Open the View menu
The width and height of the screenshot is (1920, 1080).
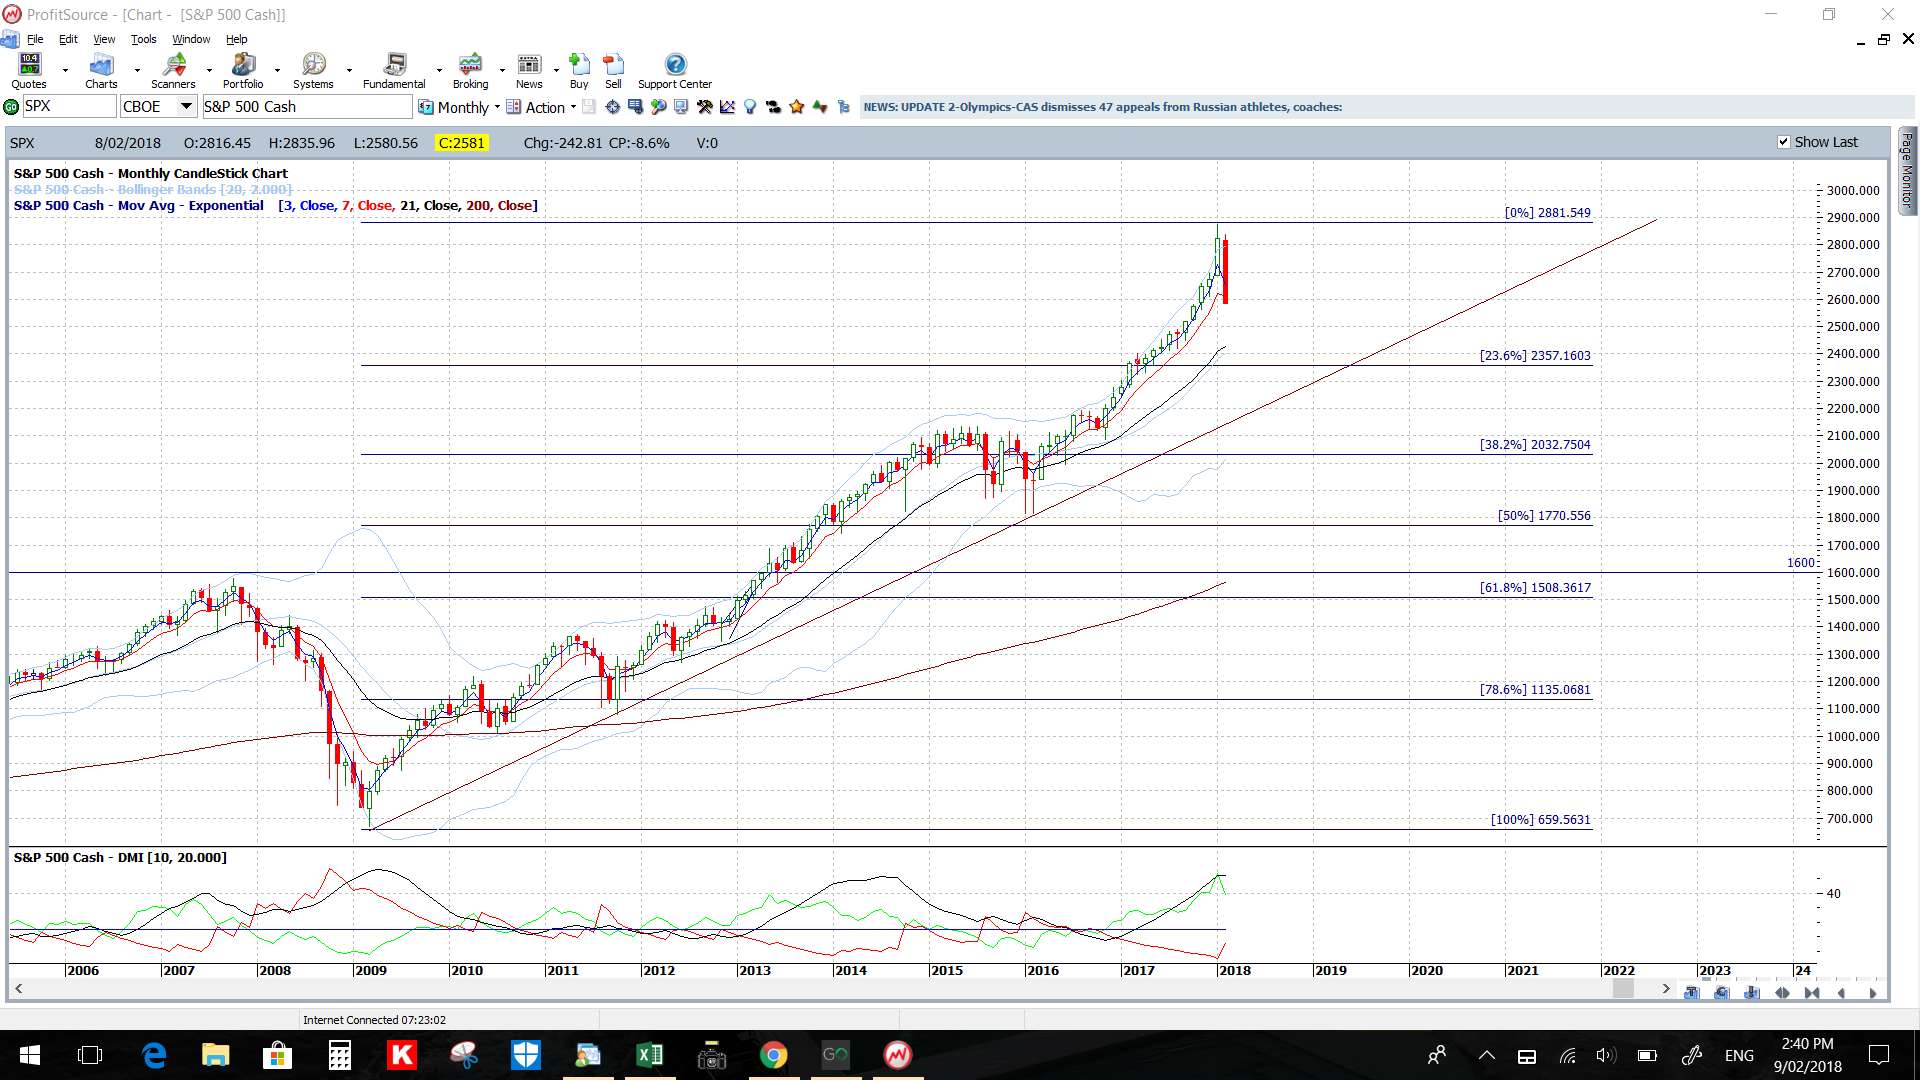click(104, 39)
